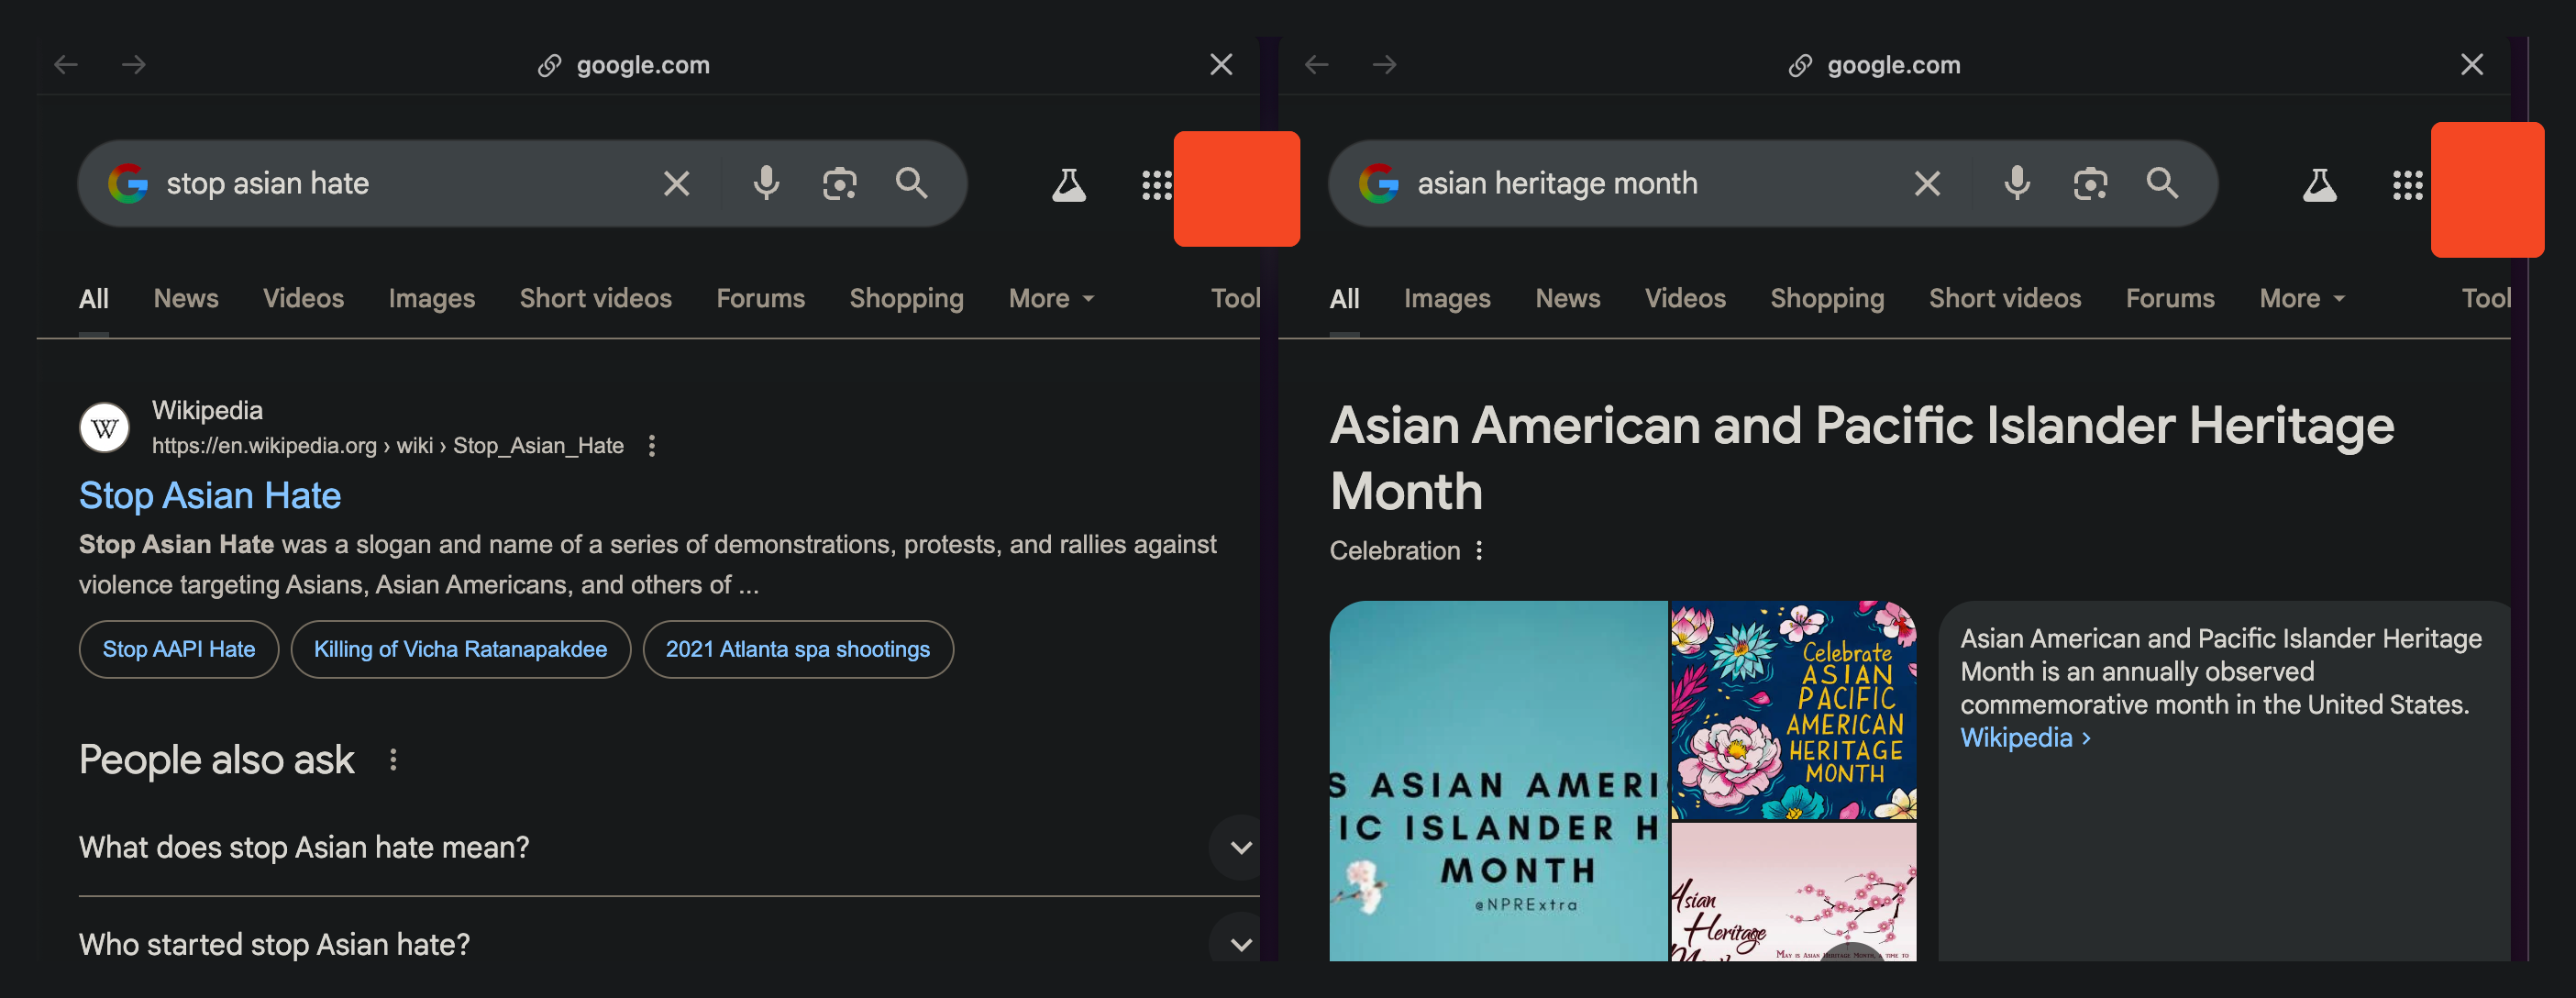Click Google logo in asian heritage month search box
Screen dimensions: 2576x998
pos(1379,184)
